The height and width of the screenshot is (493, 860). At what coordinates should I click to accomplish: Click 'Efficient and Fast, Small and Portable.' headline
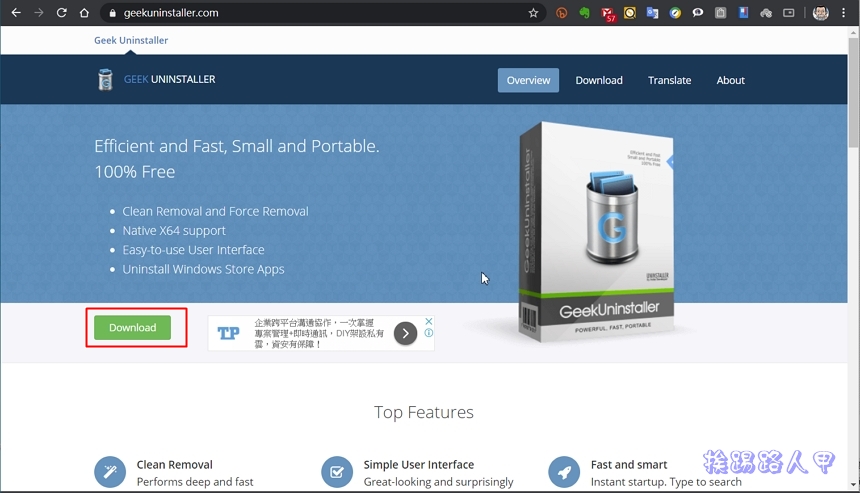point(236,146)
